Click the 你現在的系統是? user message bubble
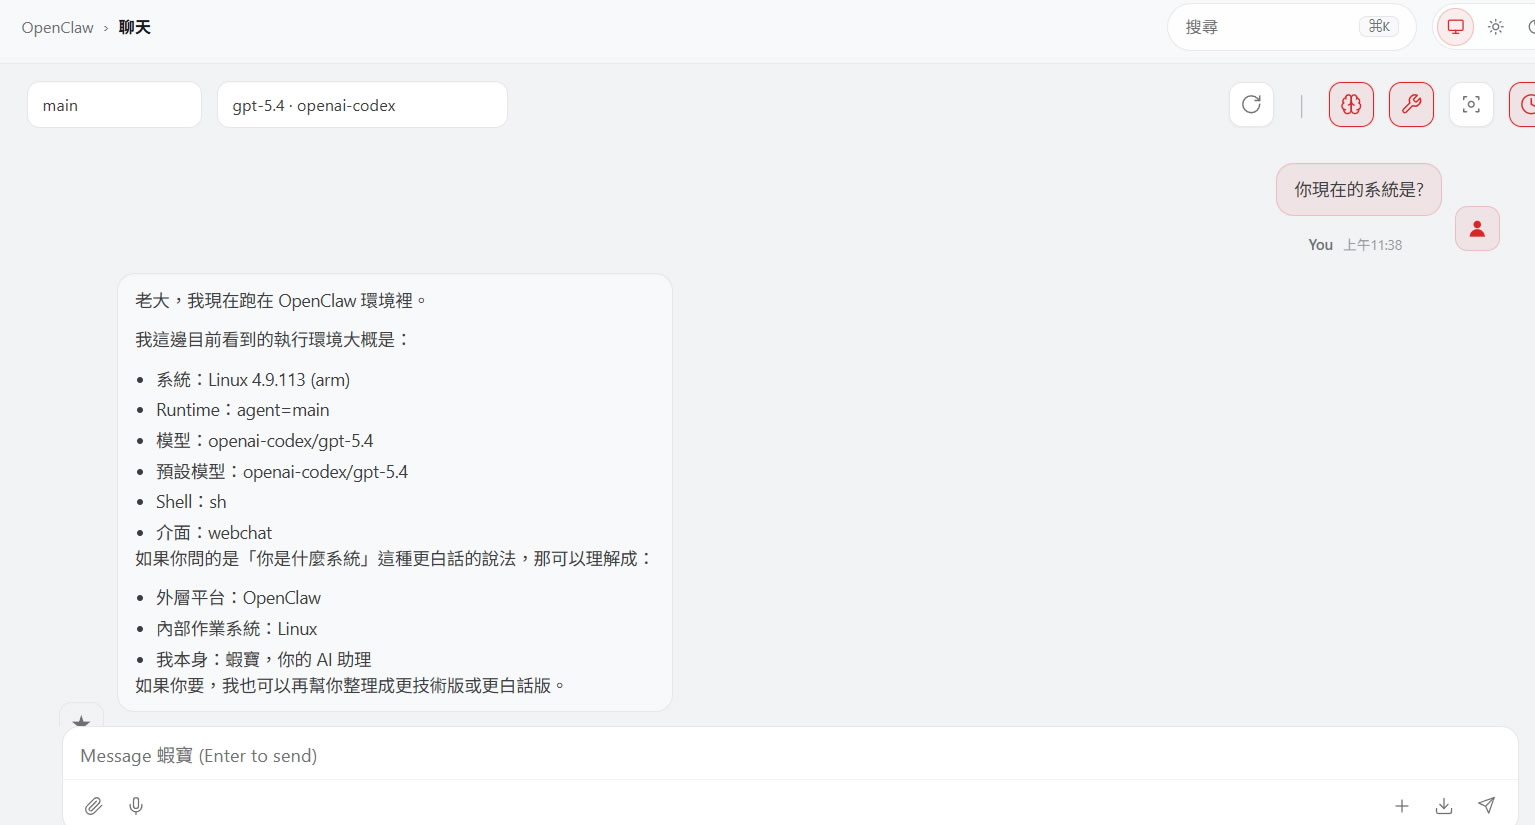 tap(1358, 189)
